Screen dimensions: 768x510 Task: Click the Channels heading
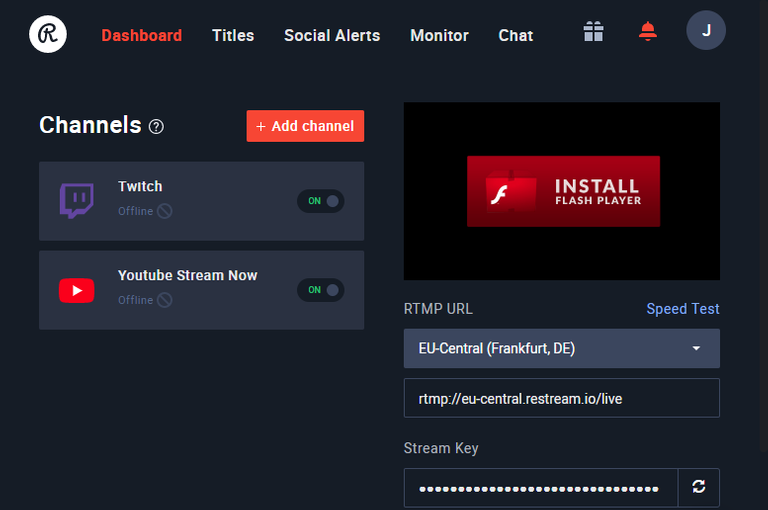(x=90, y=125)
